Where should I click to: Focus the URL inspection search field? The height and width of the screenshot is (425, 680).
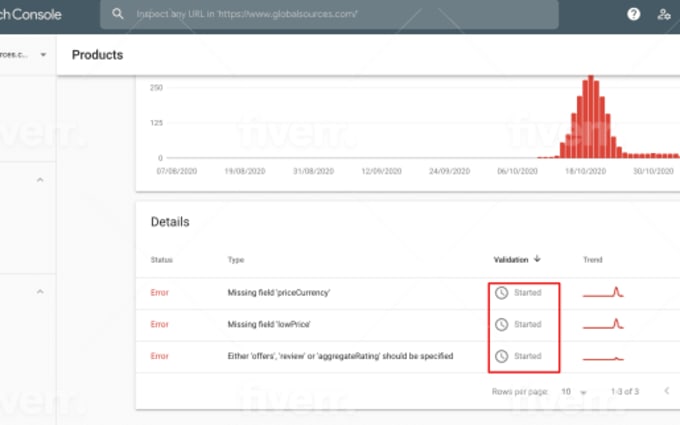pyautogui.click(x=329, y=14)
